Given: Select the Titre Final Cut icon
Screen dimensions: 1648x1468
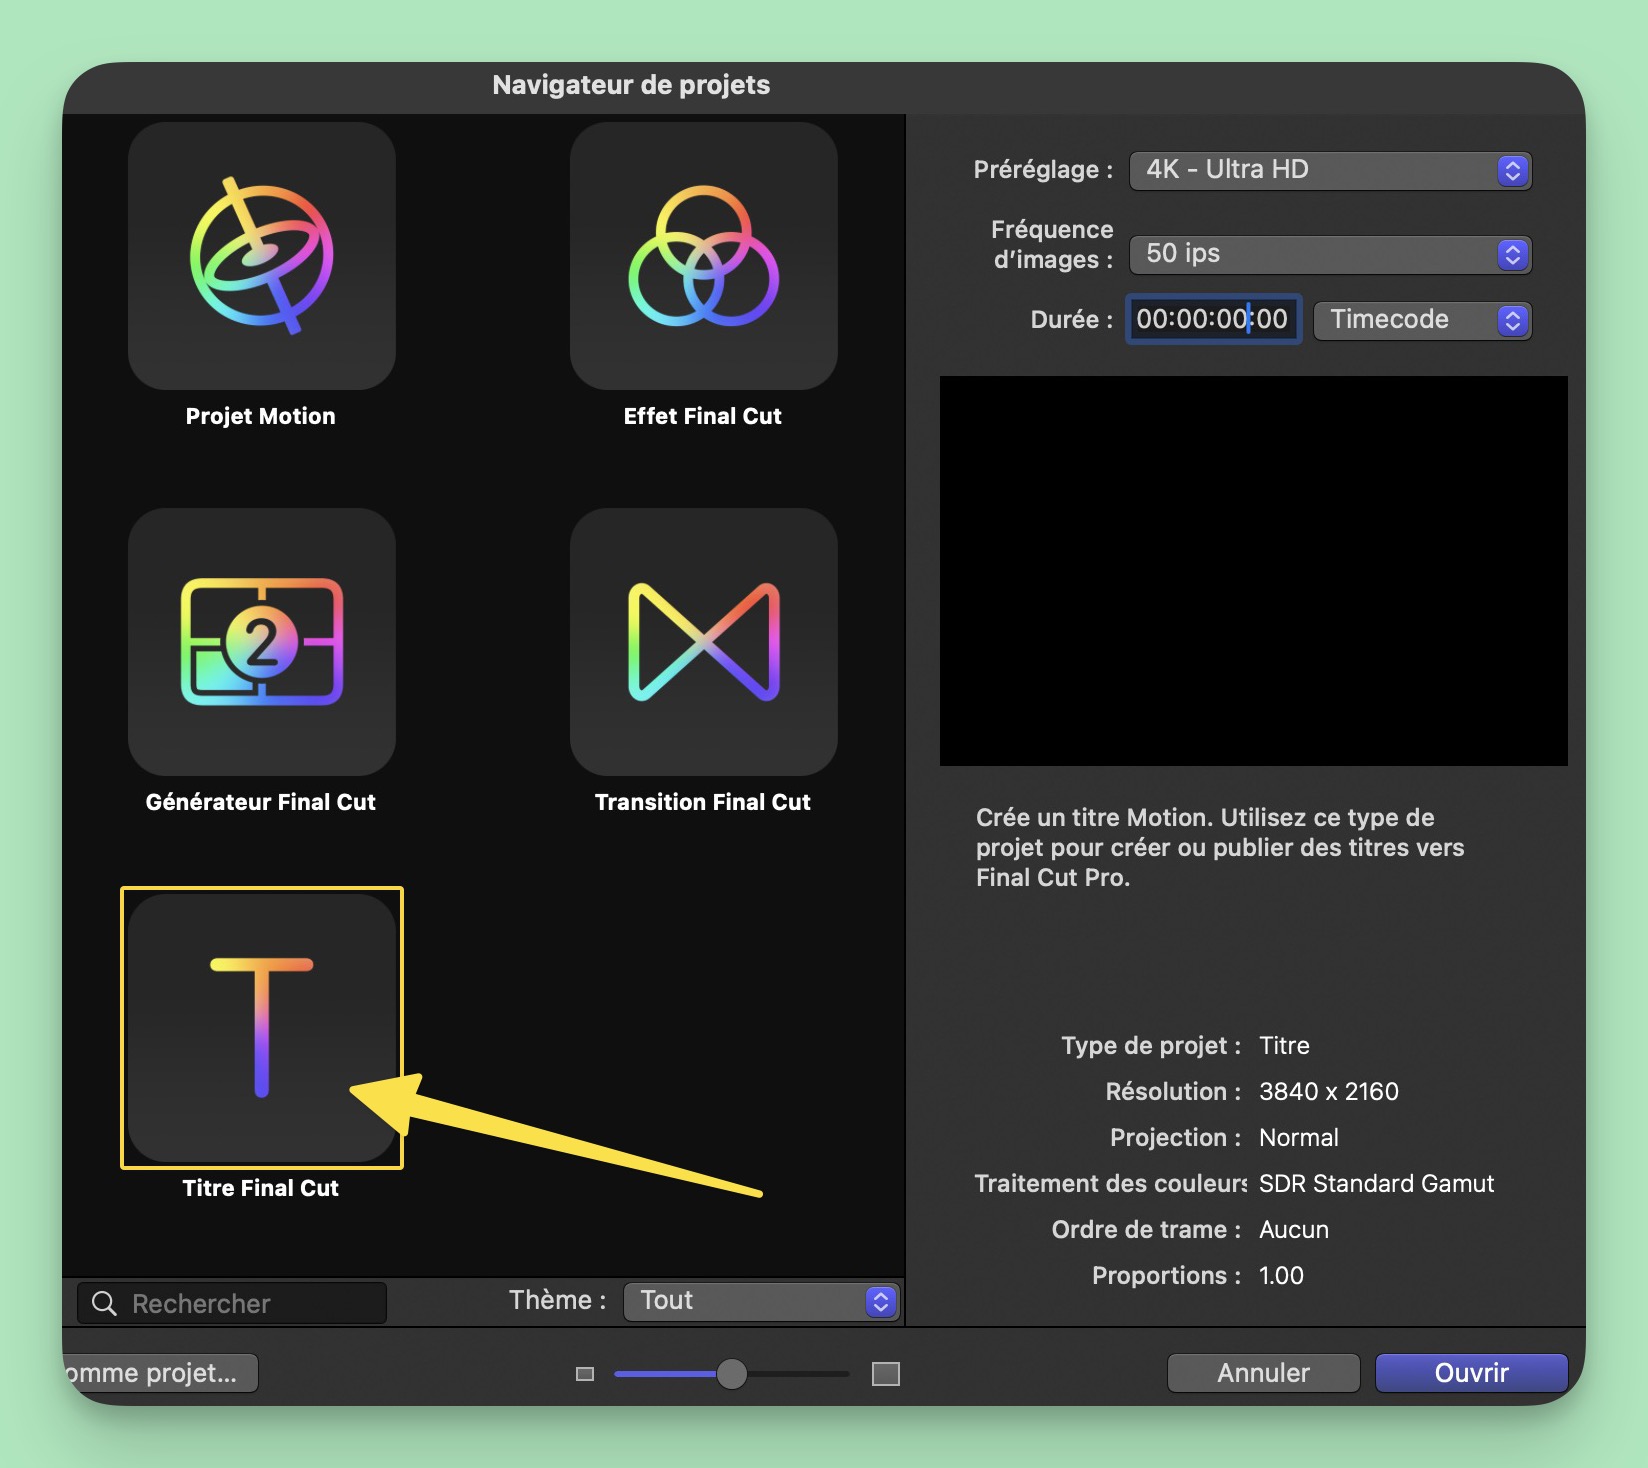Looking at the screenshot, I should [x=262, y=1028].
